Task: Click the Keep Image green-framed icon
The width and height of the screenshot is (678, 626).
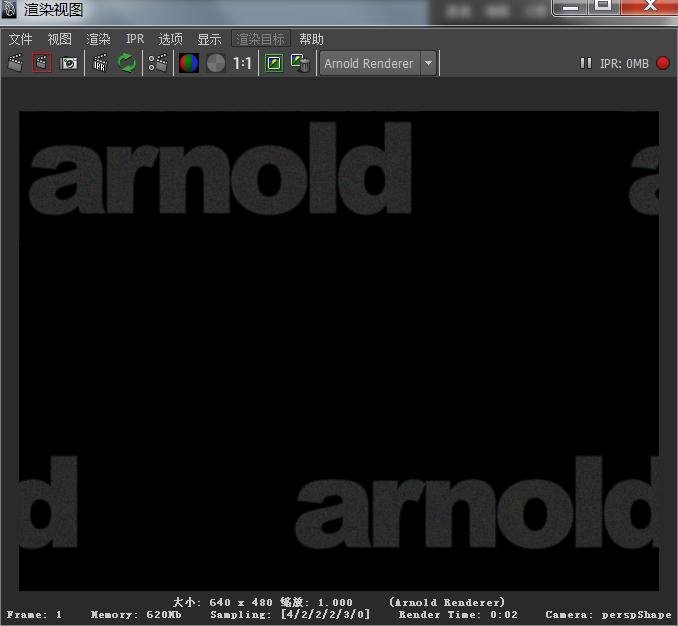Action: coord(274,63)
